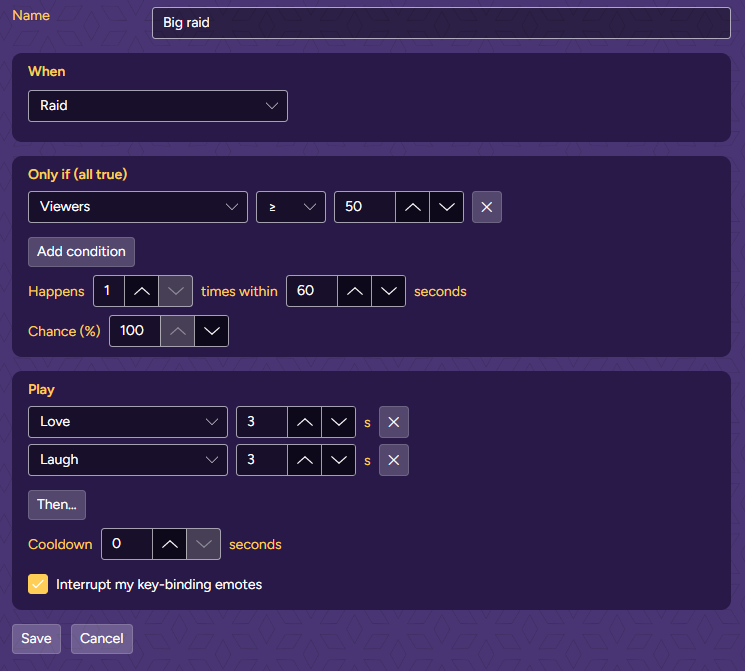Increase the viewers threshold value above 50
The height and width of the screenshot is (671, 745).
412,207
